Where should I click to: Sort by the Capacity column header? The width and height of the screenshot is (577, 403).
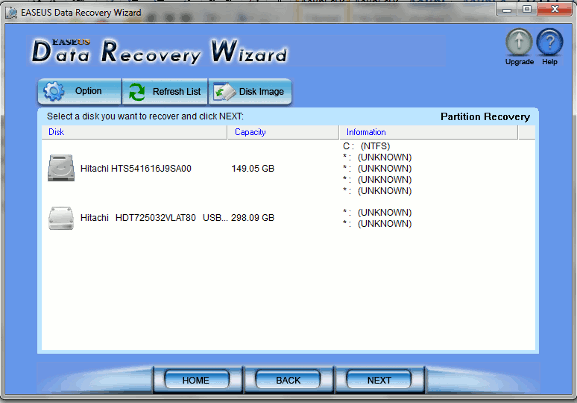[283, 132]
